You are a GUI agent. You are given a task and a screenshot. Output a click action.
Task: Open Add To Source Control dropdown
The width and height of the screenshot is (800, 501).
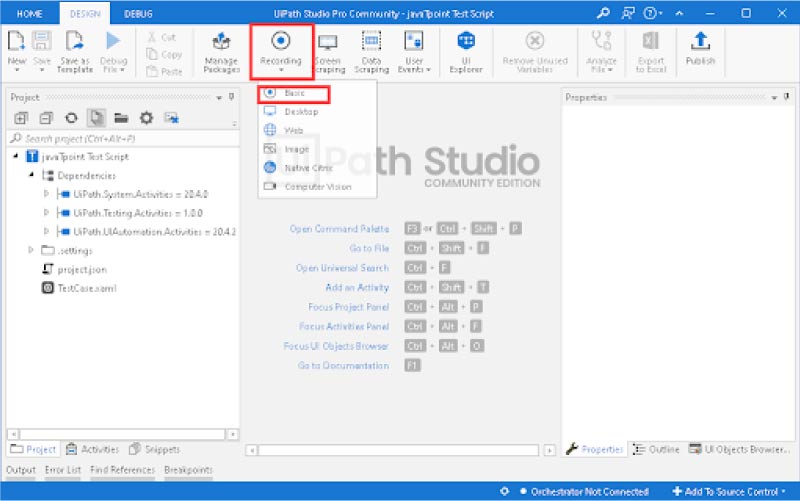[729, 492]
